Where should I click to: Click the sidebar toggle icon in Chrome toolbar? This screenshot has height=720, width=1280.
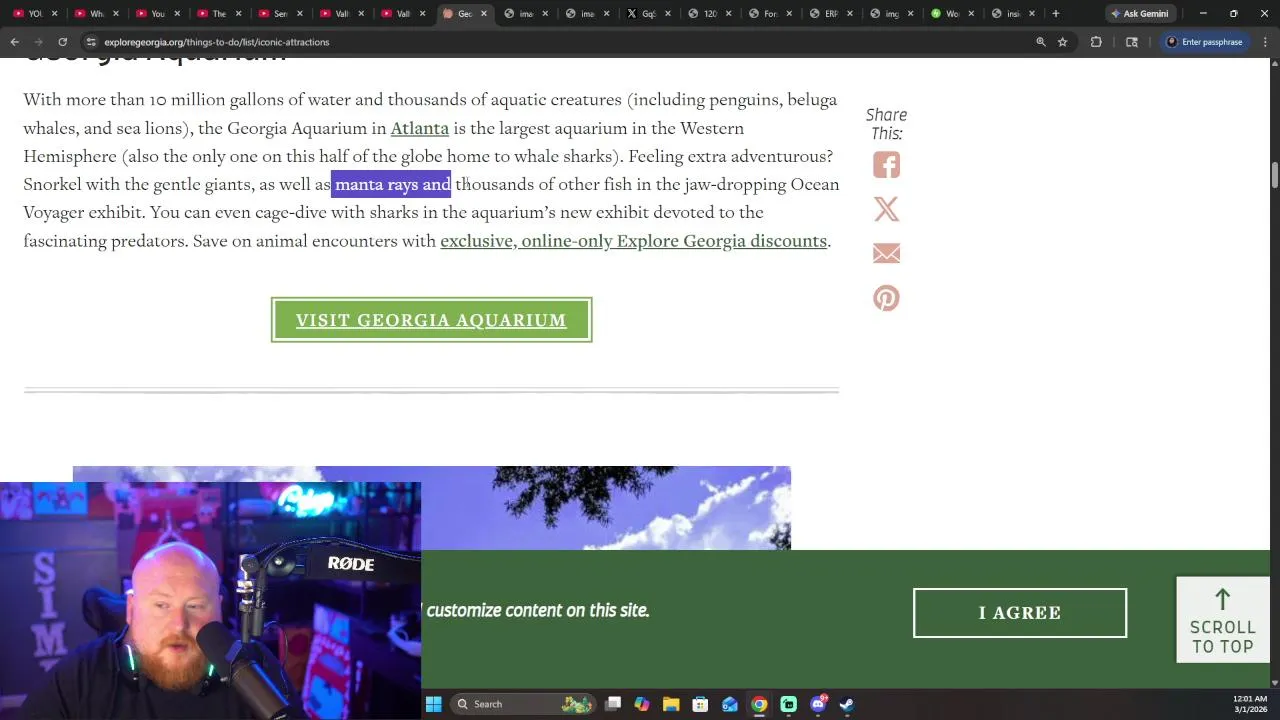pyautogui.click(x=1132, y=42)
